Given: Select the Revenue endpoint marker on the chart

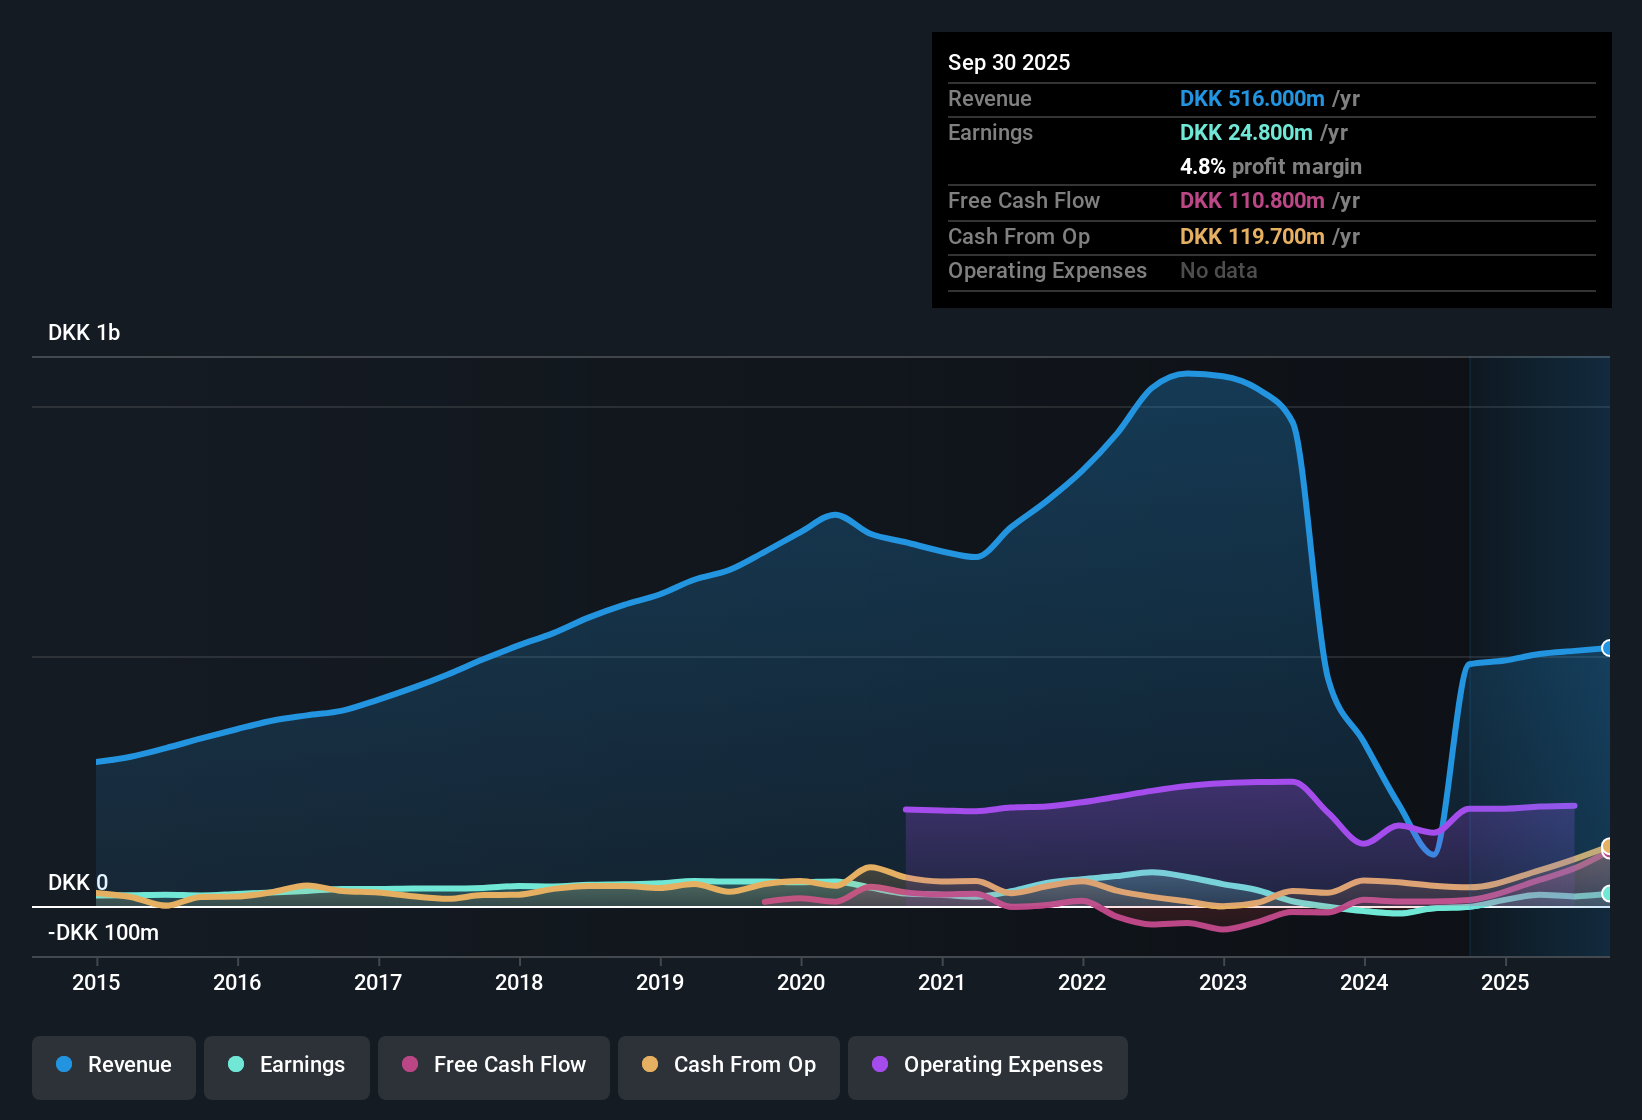Looking at the screenshot, I should click(x=1609, y=648).
